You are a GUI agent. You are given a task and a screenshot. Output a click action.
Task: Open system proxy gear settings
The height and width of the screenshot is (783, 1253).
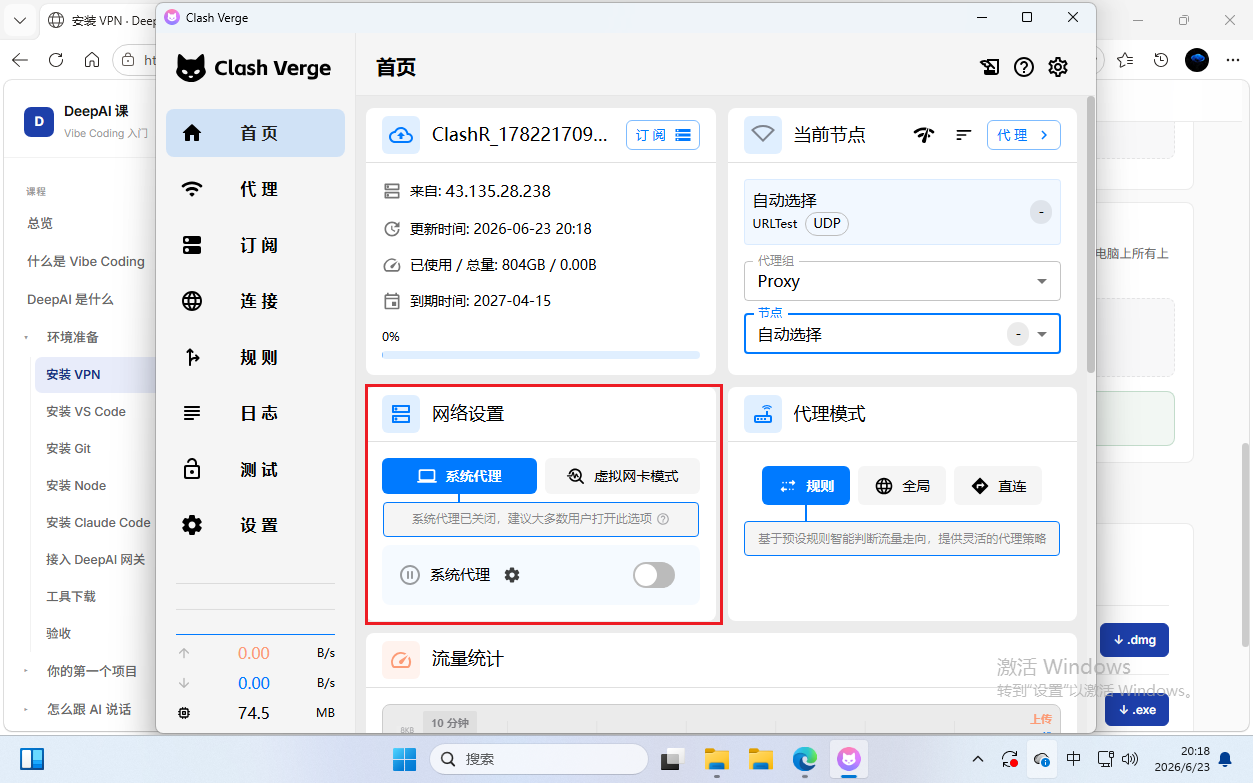point(512,575)
